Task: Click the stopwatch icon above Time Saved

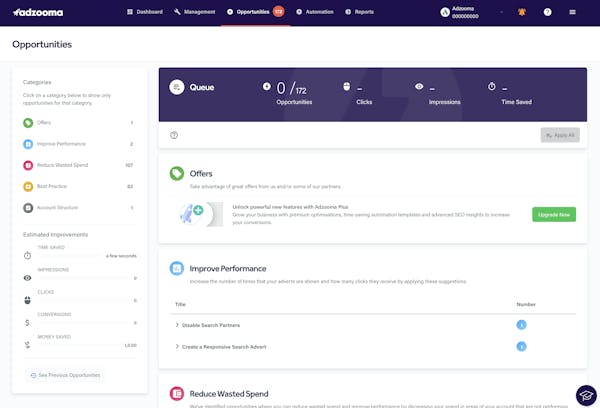Action: point(492,86)
